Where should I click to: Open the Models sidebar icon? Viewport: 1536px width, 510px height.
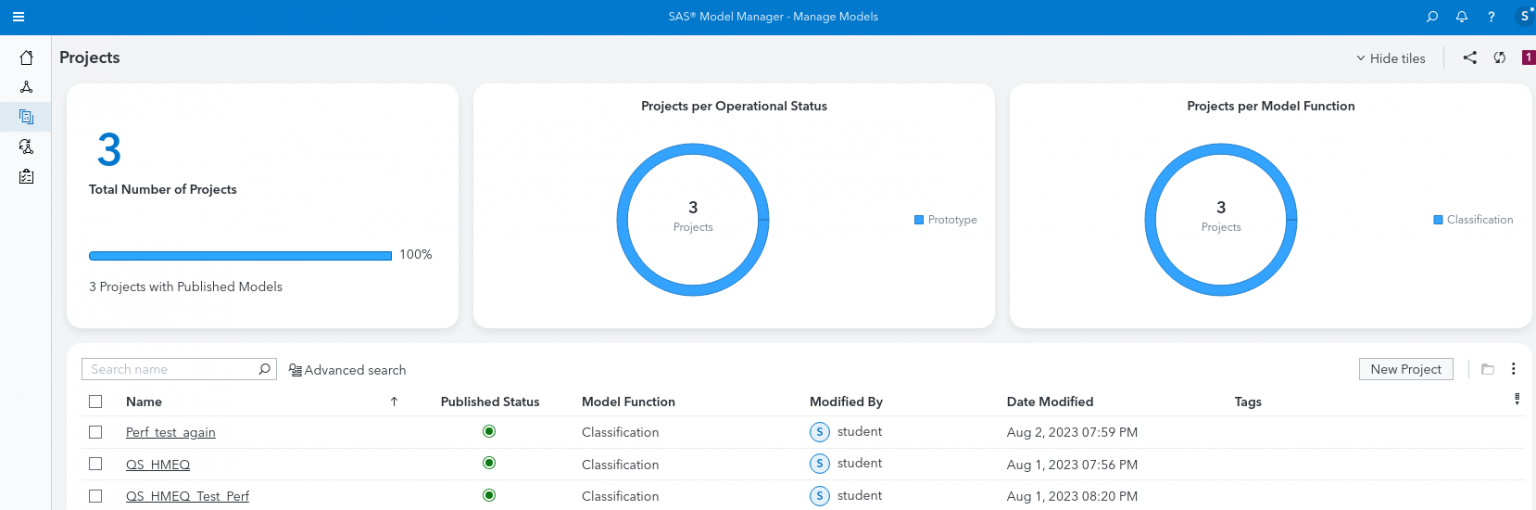(x=26, y=87)
